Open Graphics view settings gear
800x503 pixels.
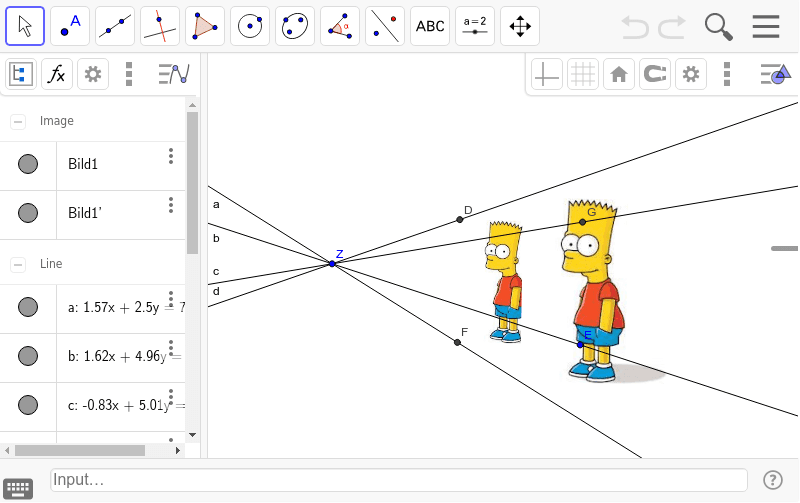[x=691, y=74]
